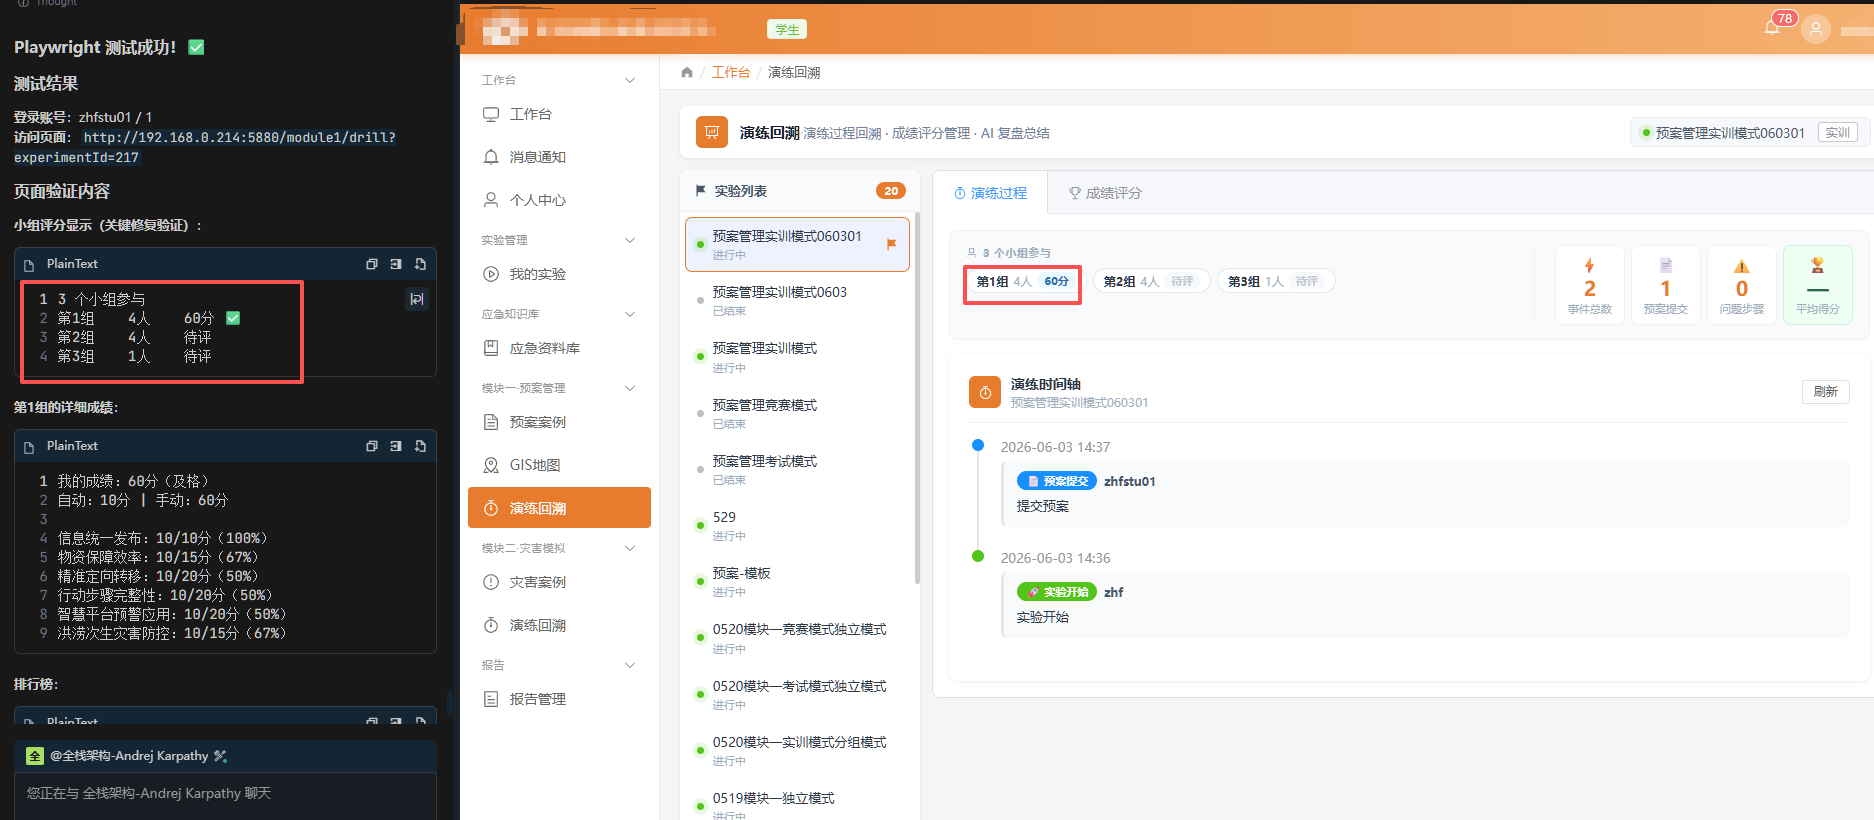The image size is (1874, 820).
Task: Copy the 我的成绩 code block
Action: coord(372,446)
